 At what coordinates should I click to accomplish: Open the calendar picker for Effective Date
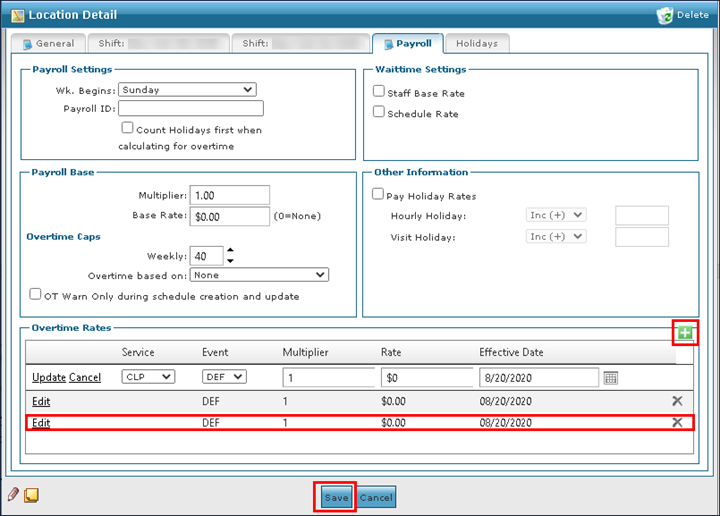coord(611,377)
